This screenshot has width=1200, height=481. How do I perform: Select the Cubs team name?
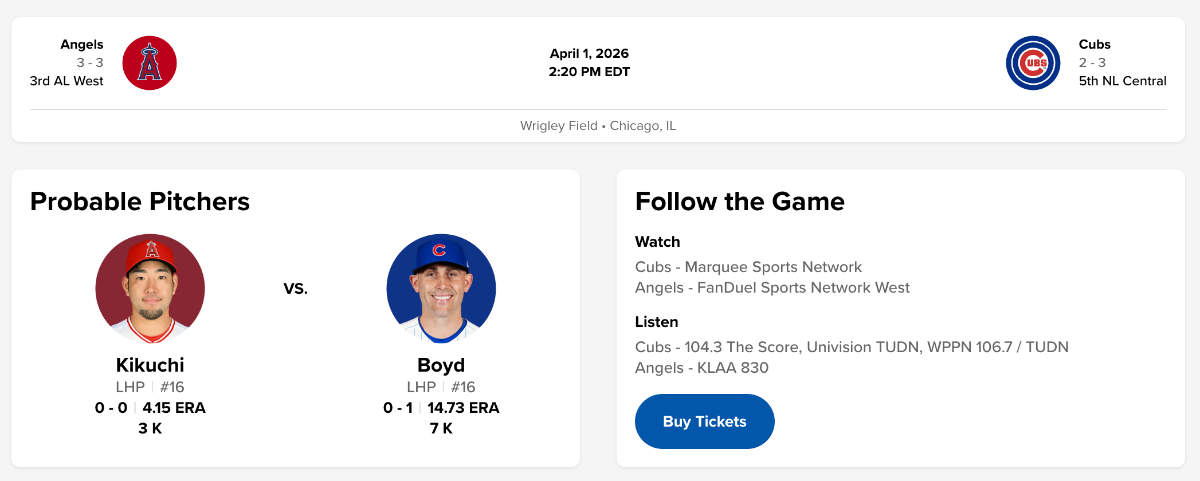[1095, 44]
